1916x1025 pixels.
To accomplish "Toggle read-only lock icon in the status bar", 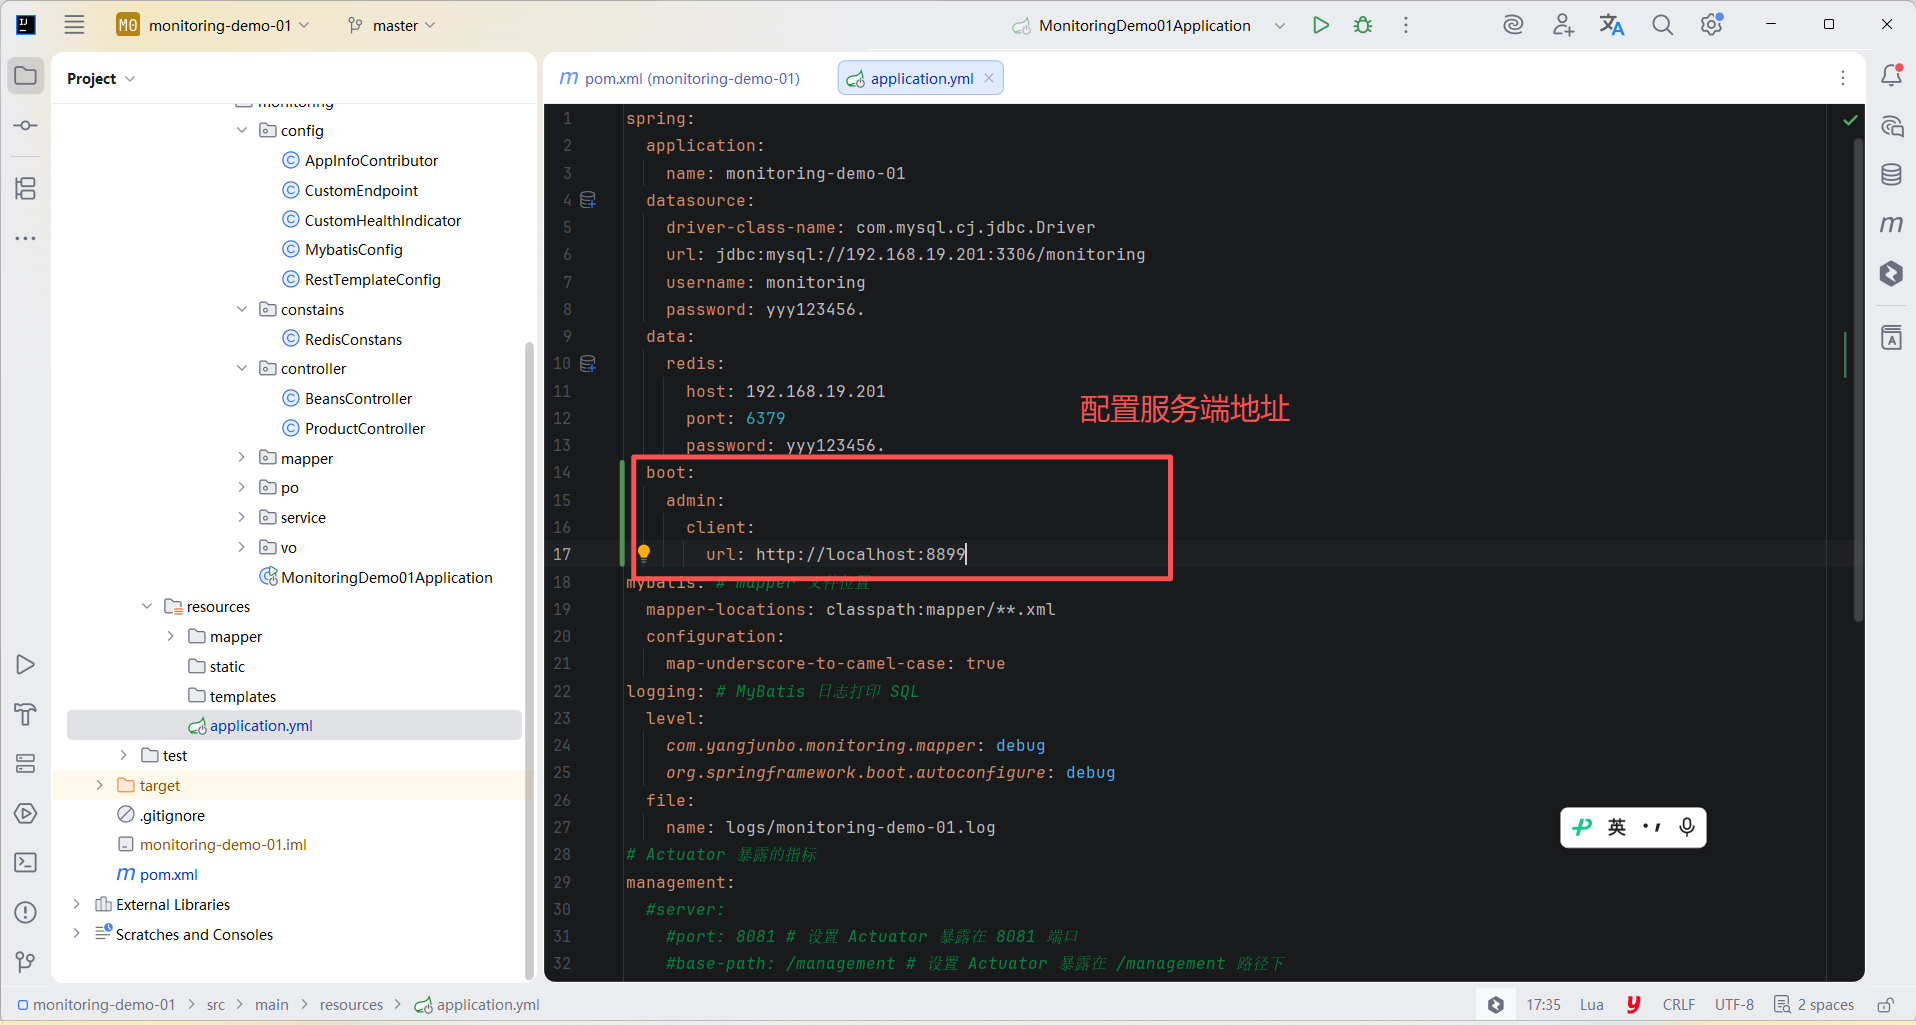I will pyautogui.click(x=1885, y=1005).
